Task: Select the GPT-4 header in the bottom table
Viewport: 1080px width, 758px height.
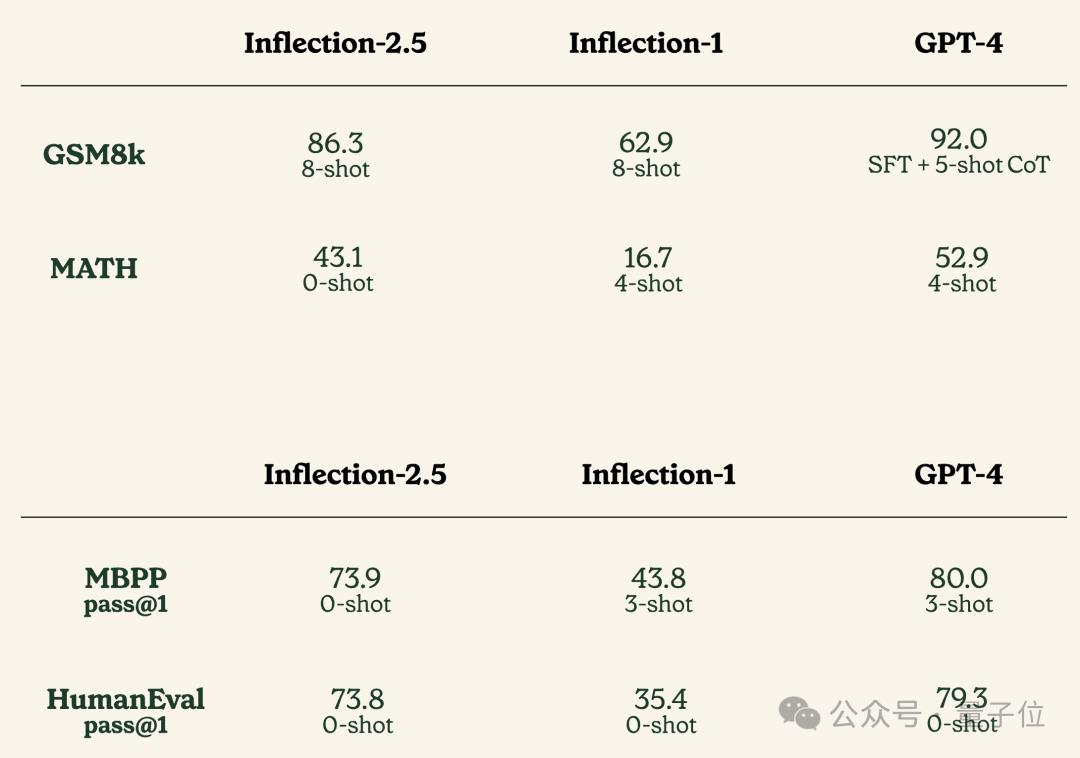Action: click(958, 474)
